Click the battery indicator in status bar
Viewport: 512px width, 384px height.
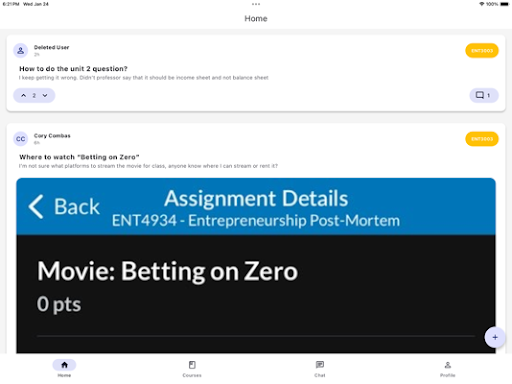[505, 4]
